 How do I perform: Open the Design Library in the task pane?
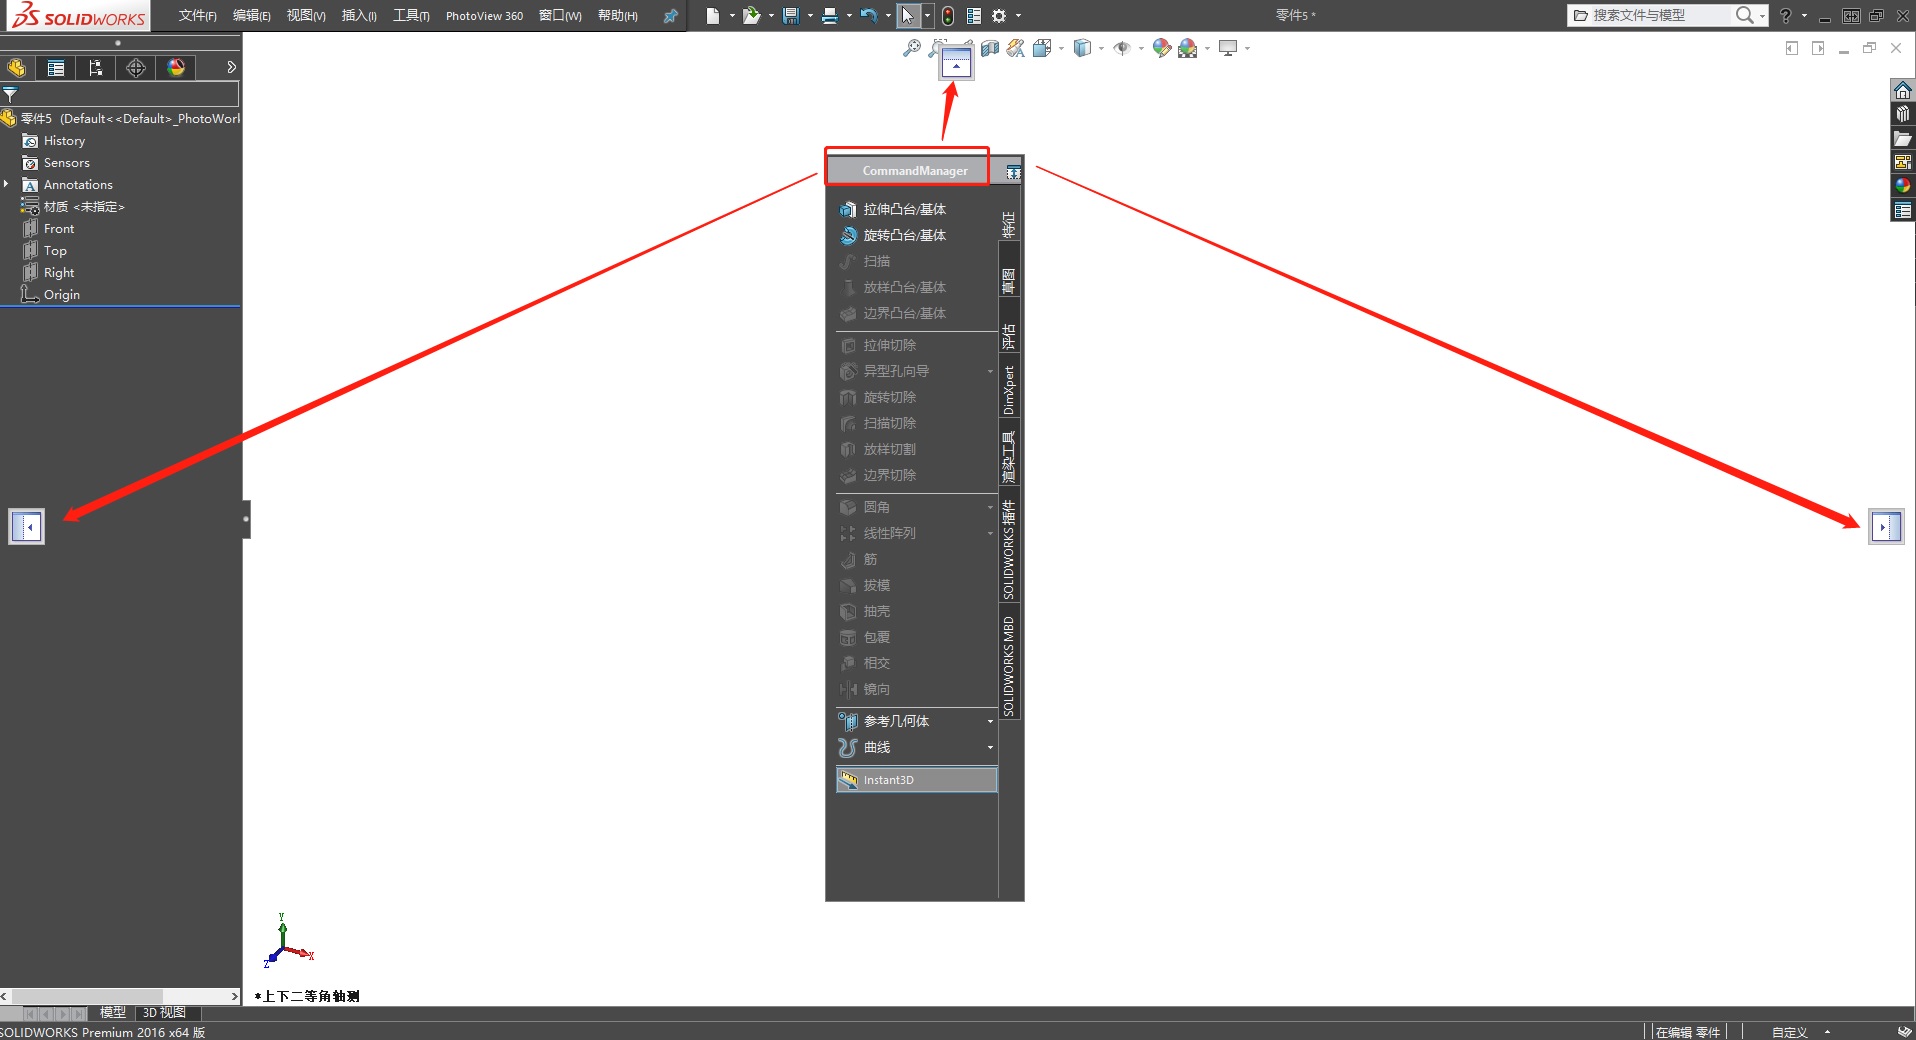(x=1902, y=114)
